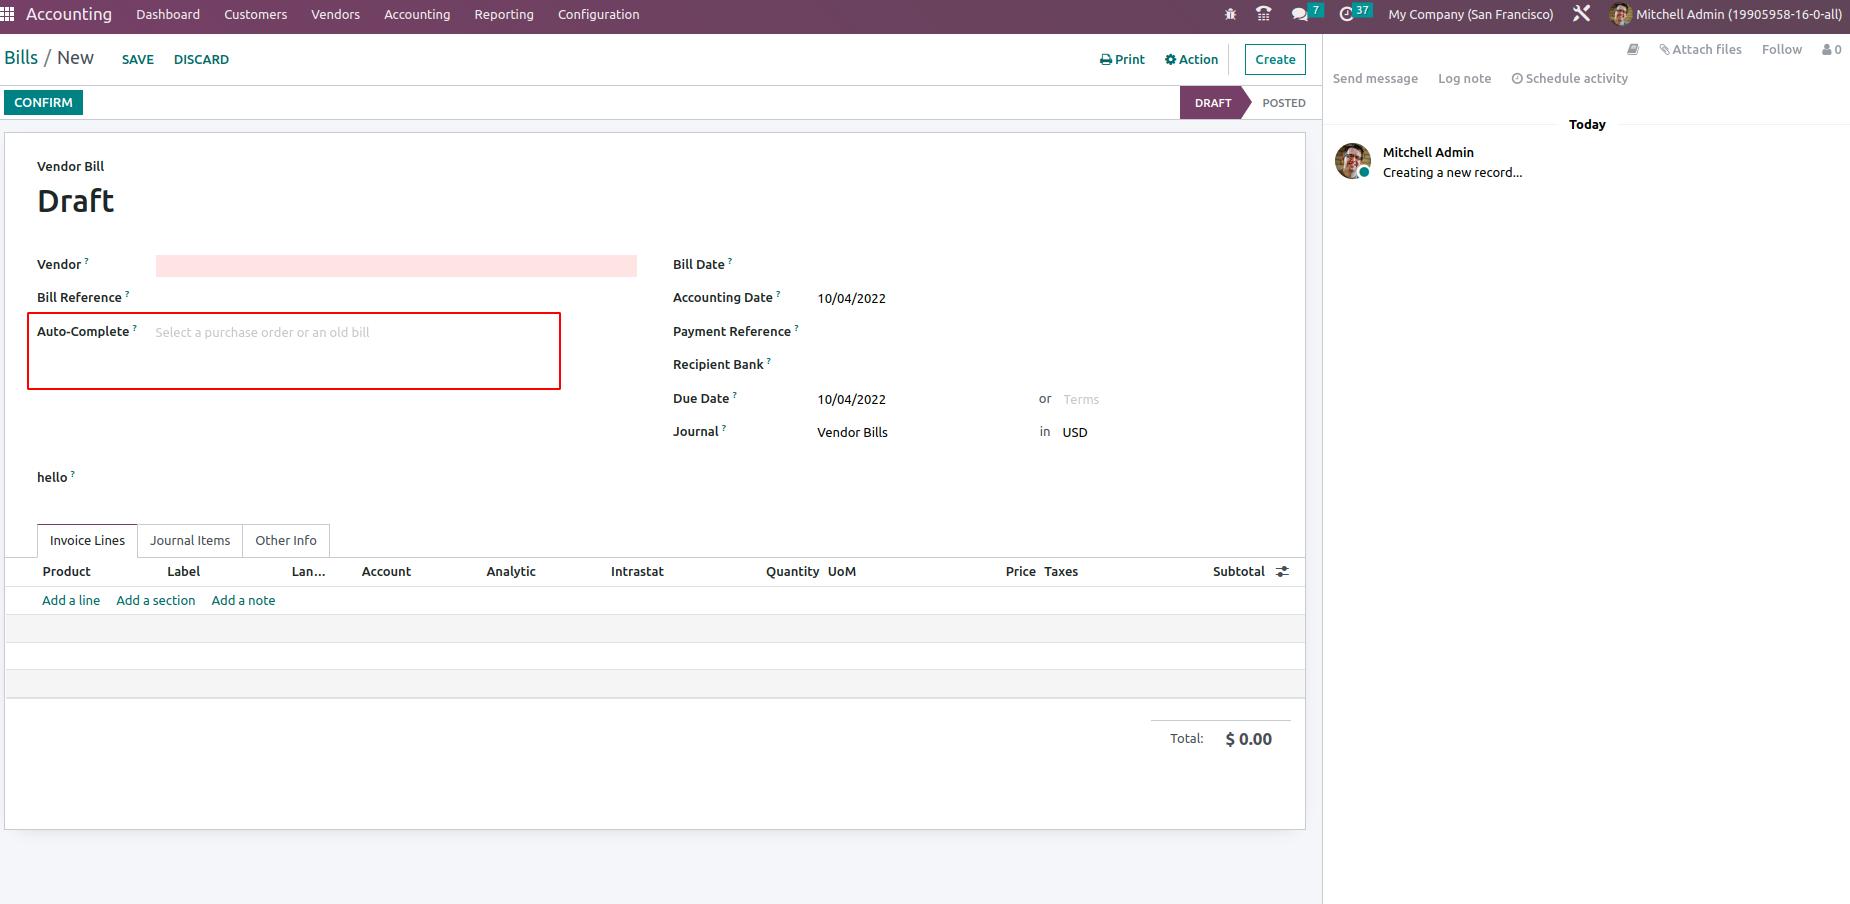Click the Print button
Viewport: 1850px width, 904px height.
point(1122,59)
